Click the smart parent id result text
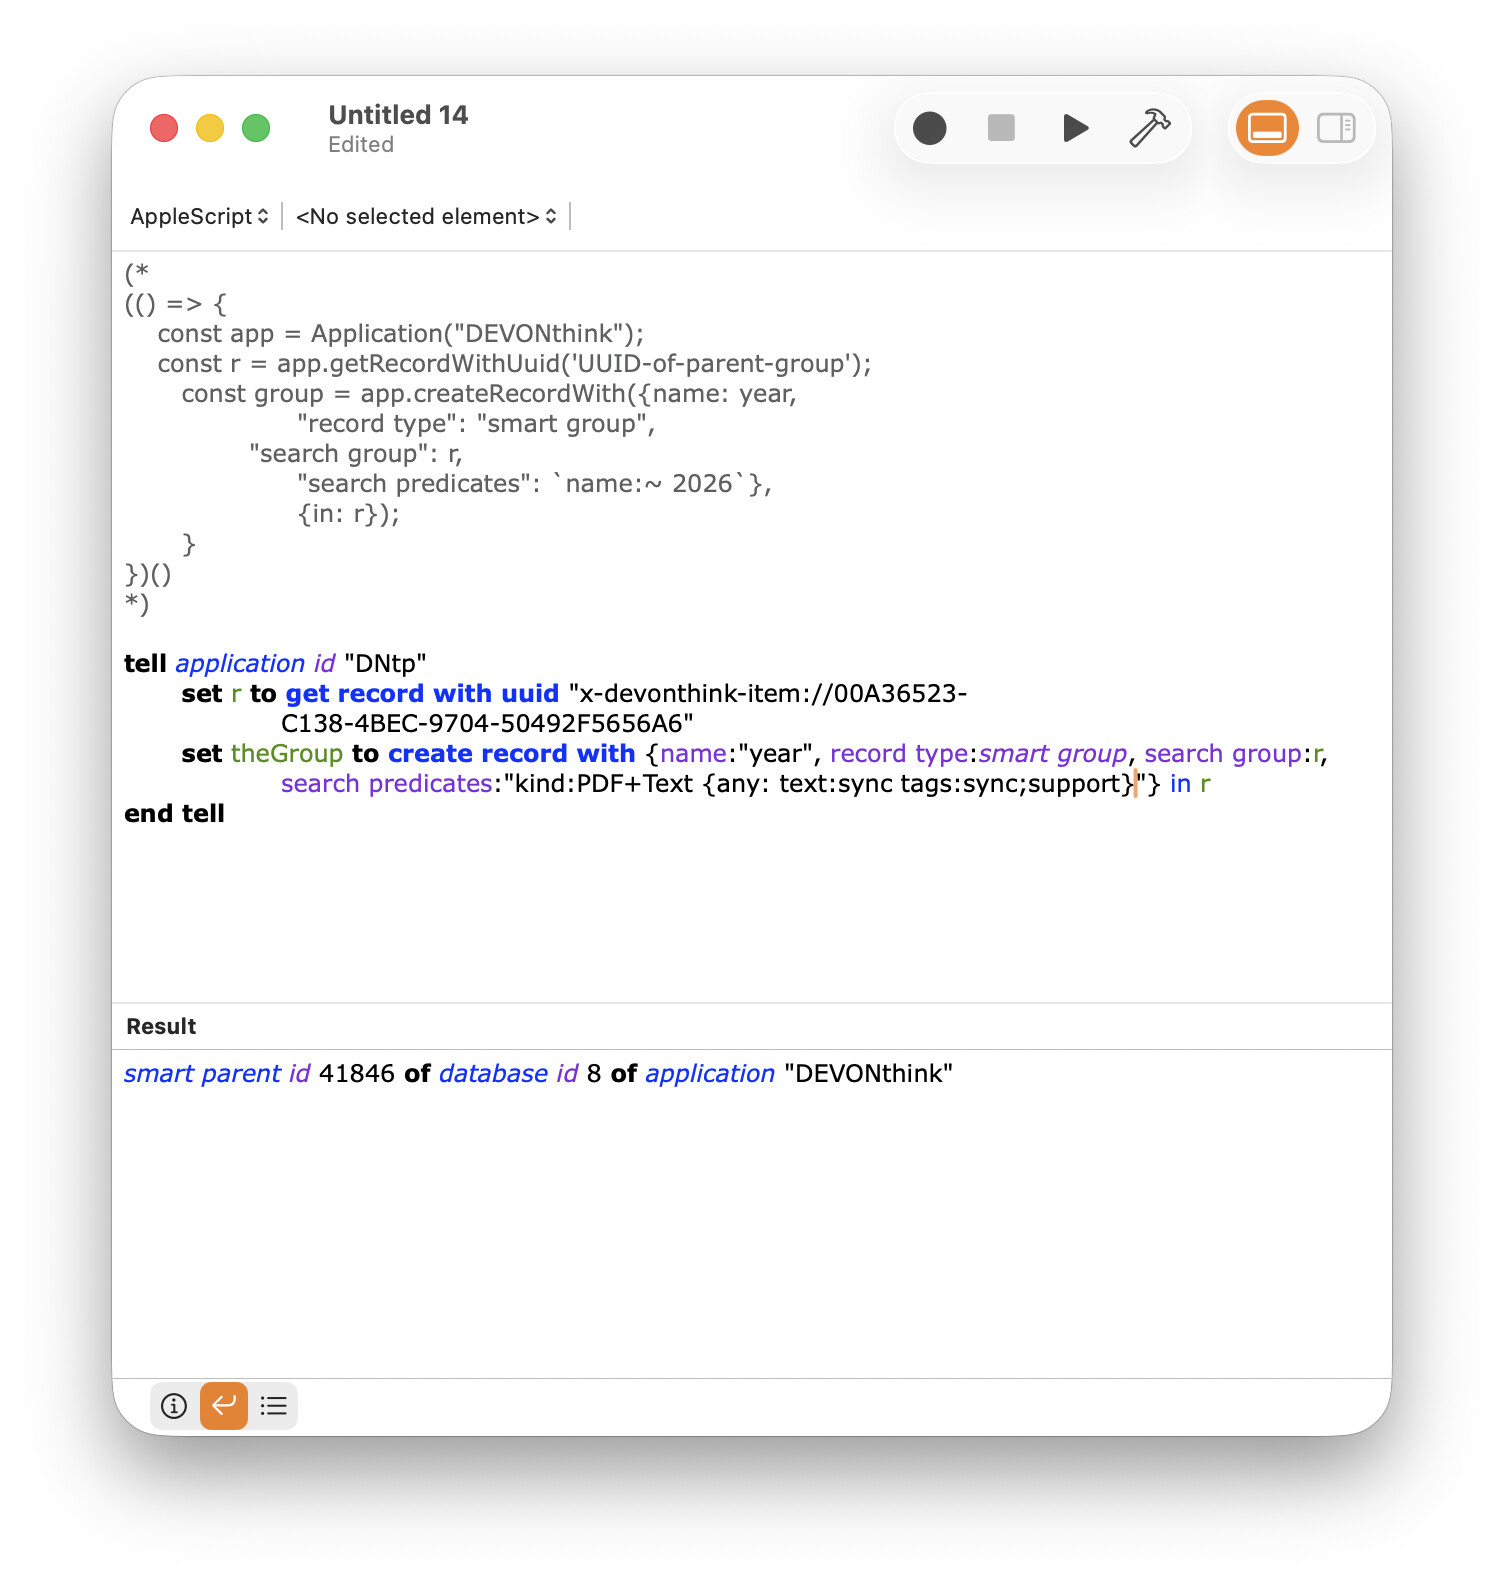The height and width of the screenshot is (1584, 1504). point(537,1074)
